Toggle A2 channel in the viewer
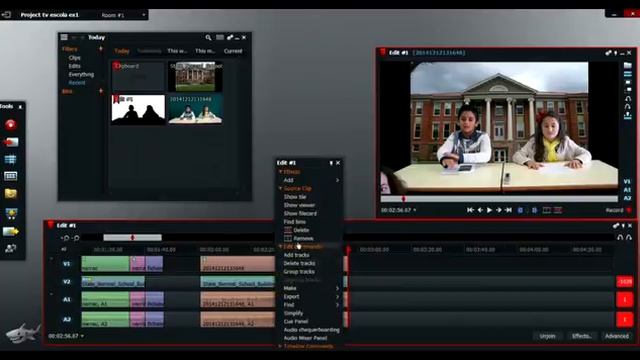The width and height of the screenshot is (640, 360). pyautogui.click(x=627, y=198)
